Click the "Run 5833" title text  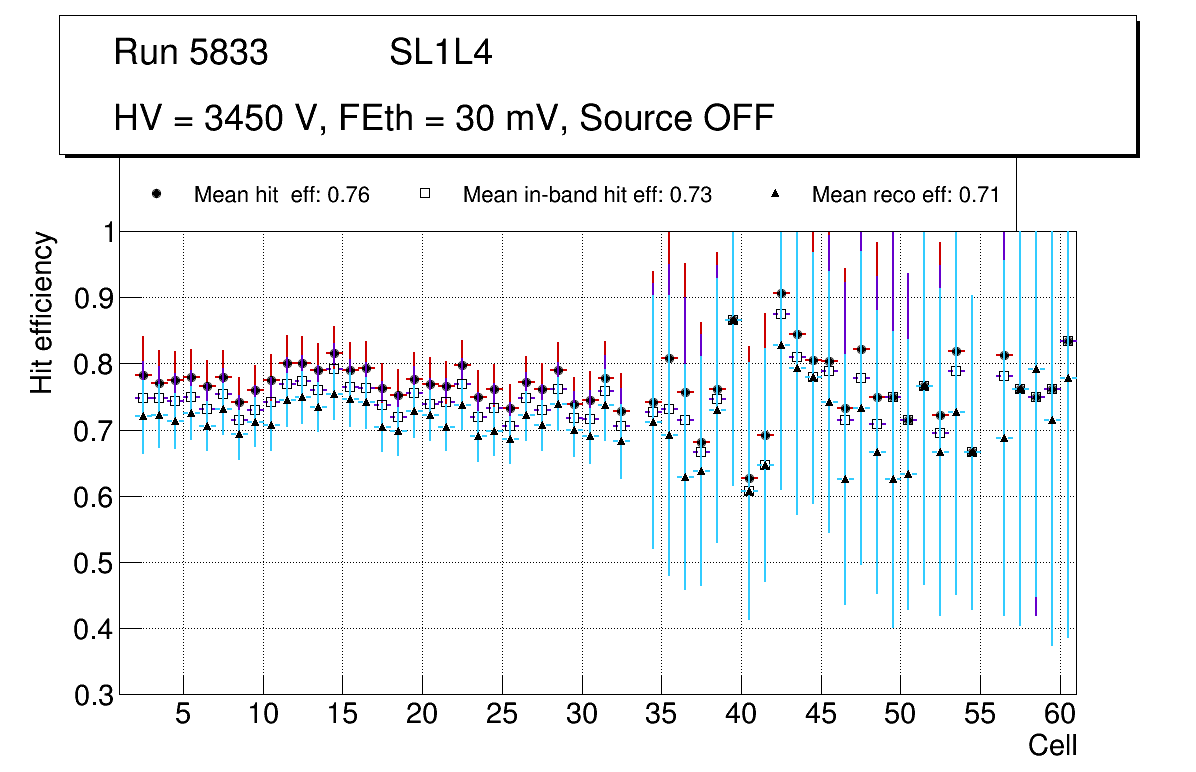coord(191,53)
